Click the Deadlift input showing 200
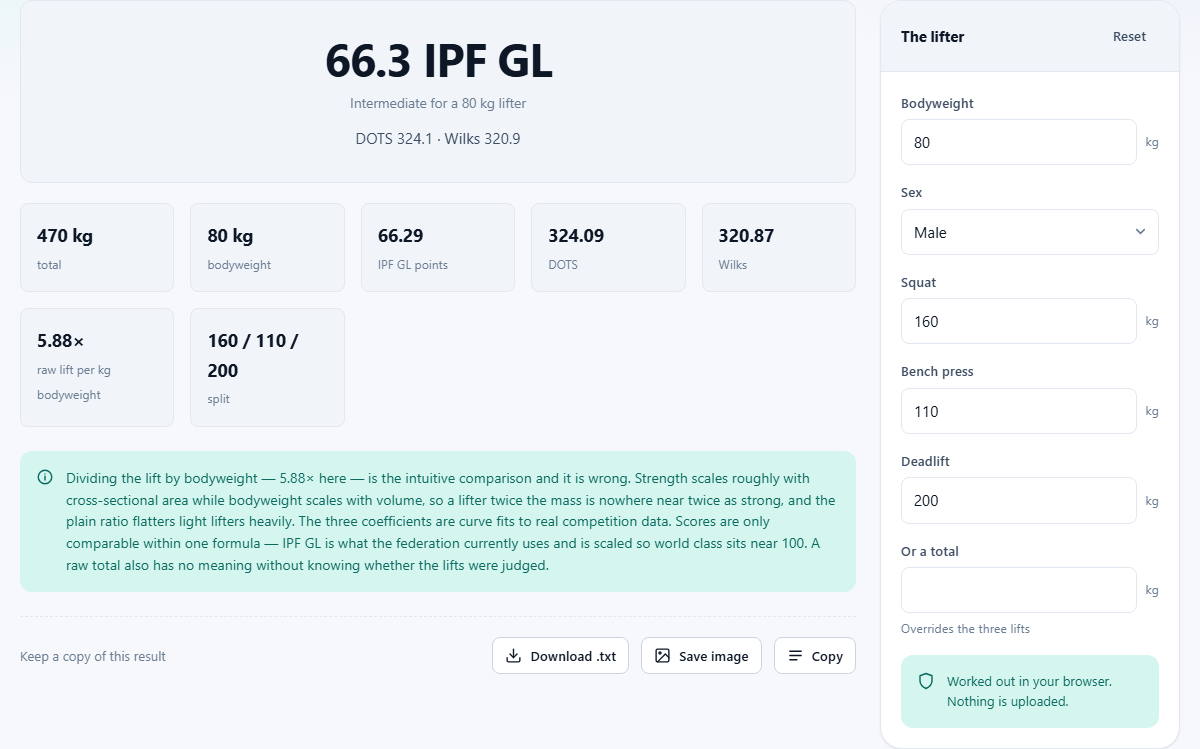 (1018, 500)
